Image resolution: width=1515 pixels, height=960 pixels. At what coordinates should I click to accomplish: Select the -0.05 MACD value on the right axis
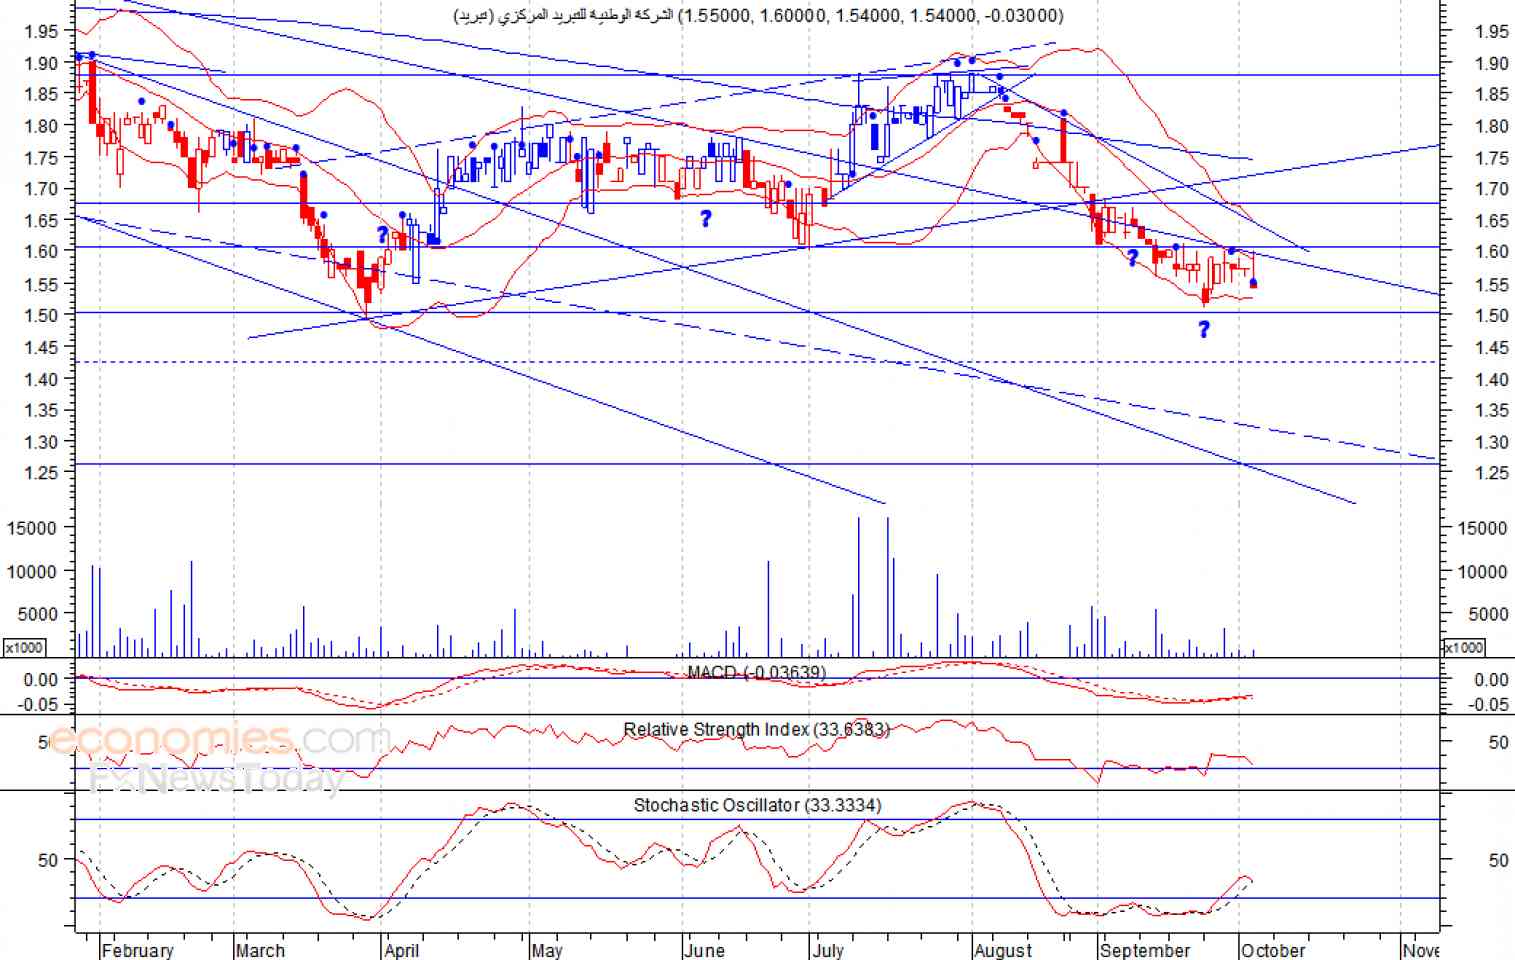tap(1489, 704)
